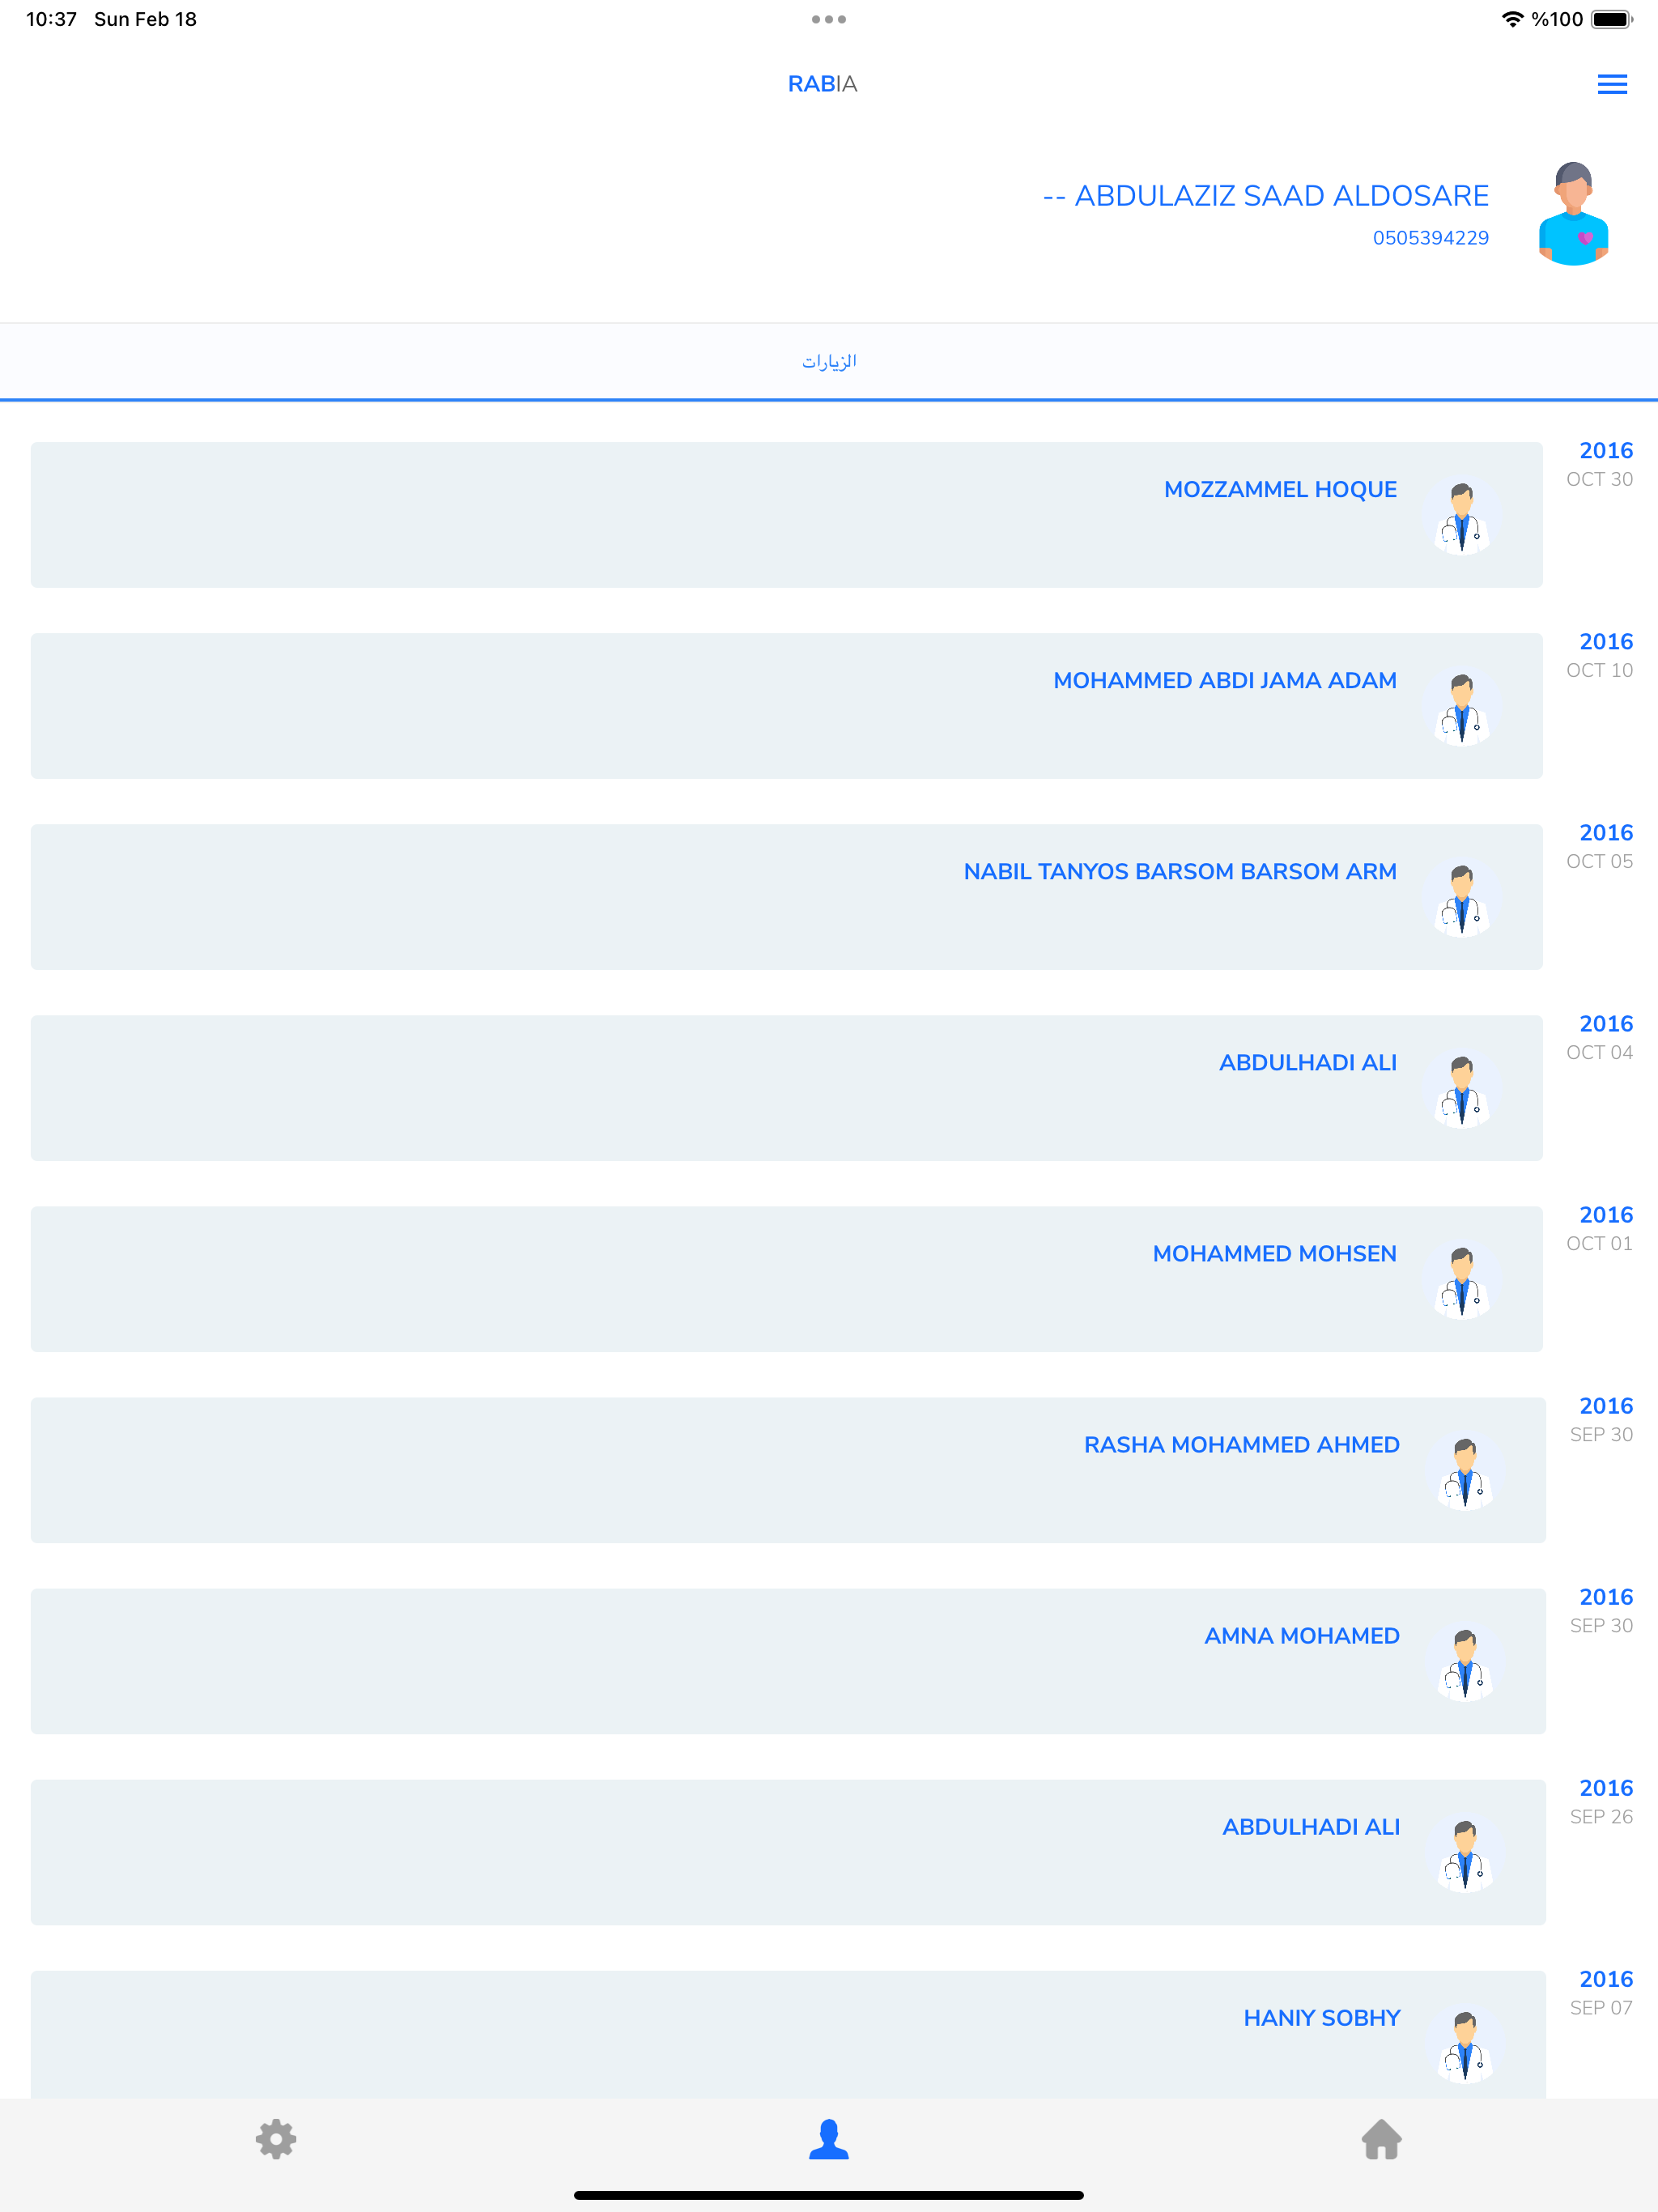Click doctor icon beside NABIL TANYOS BARSOM
The image size is (1658, 2212).
[x=1462, y=898]
